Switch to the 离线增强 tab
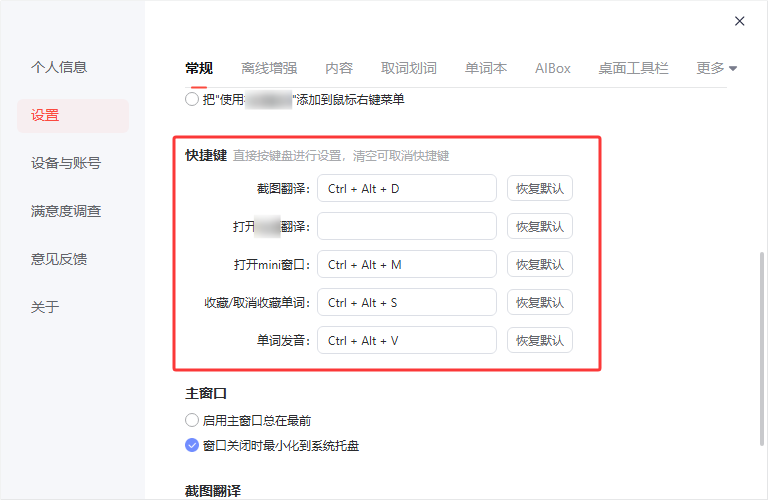This screenshot has width=768, height=500. point(269,68)
